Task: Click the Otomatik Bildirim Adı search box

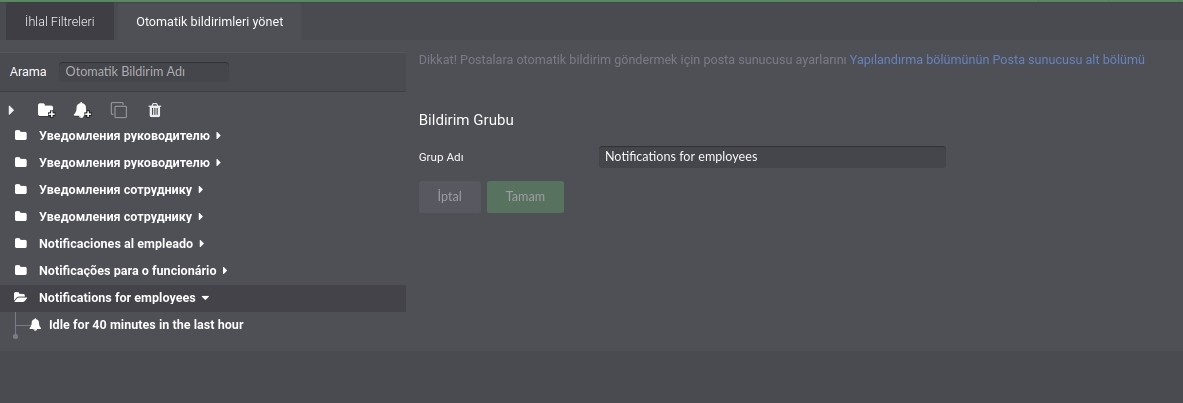Action: 143,72
